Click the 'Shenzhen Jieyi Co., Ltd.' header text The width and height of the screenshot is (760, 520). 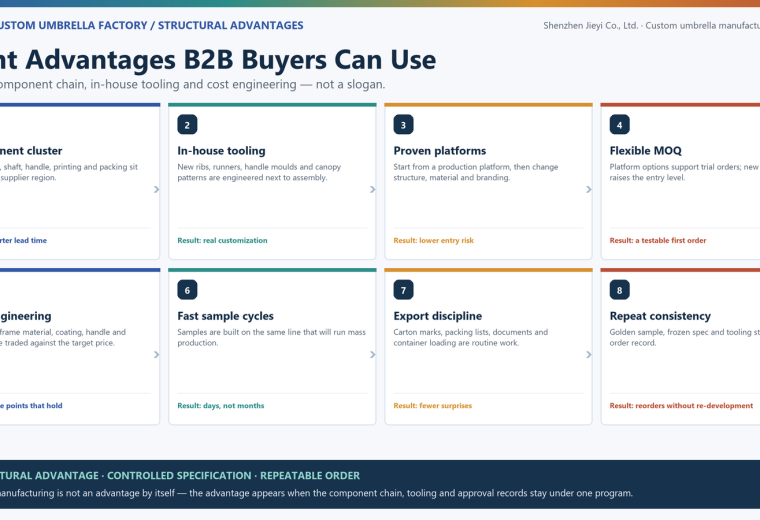coord(590,26)
